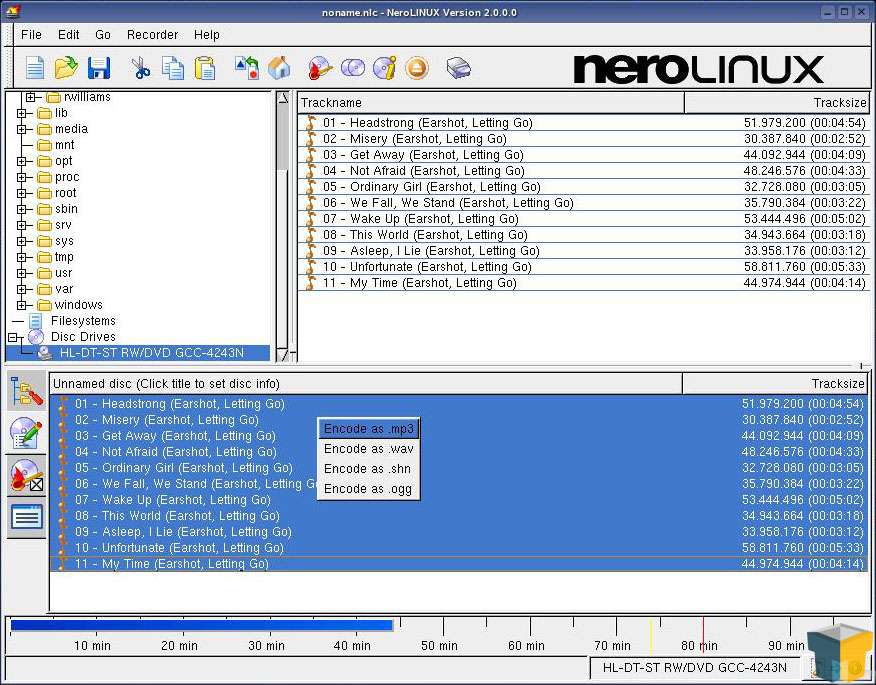876x685 pixels.
Task: Choose Encode as .mp3
Action: (x=369, y=429)
